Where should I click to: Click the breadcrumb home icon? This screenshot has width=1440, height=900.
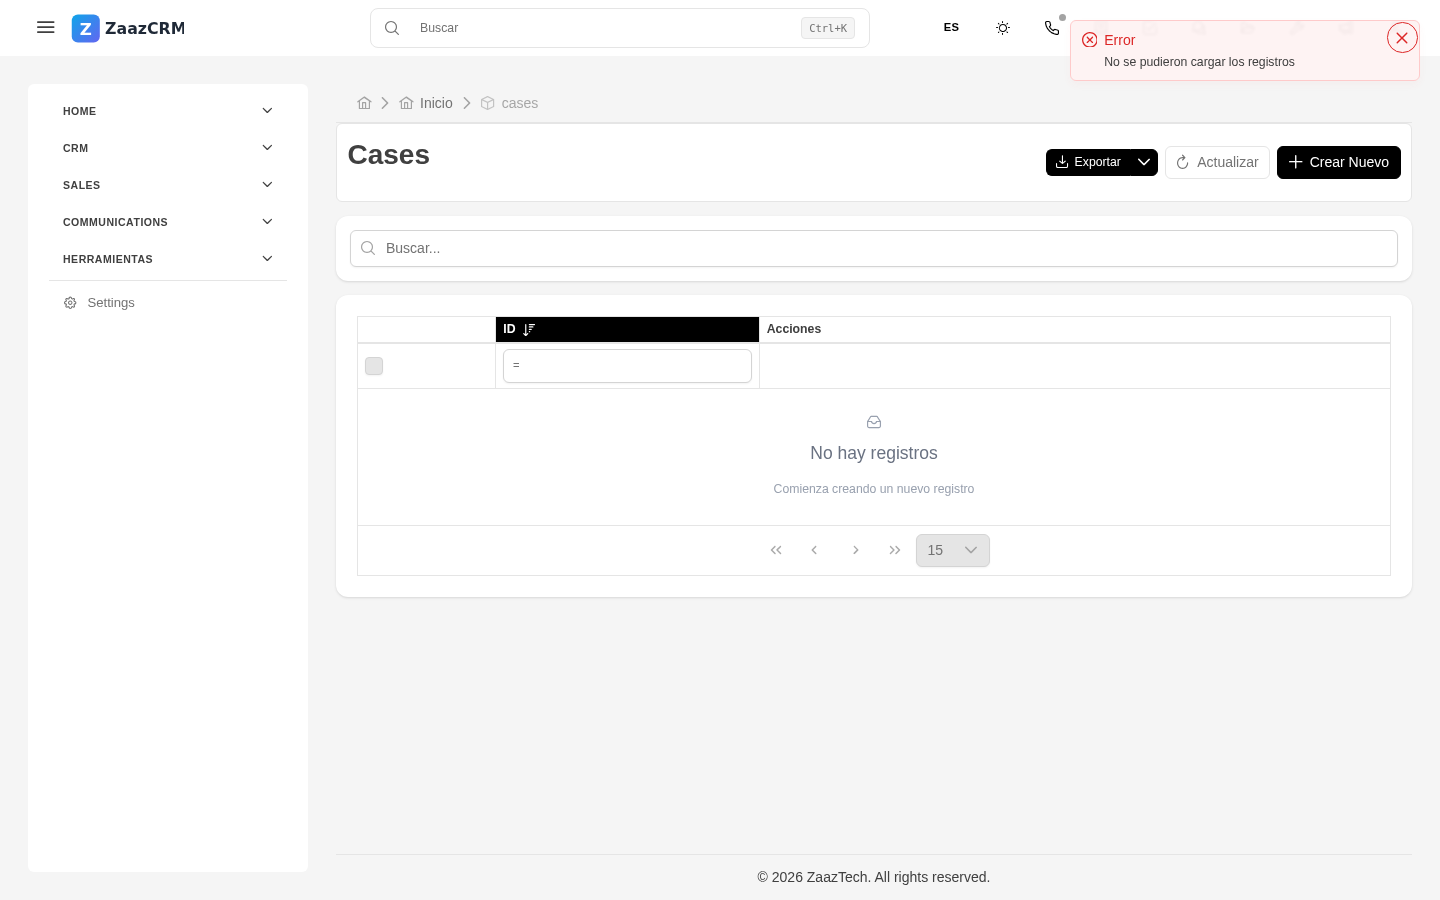364,103
